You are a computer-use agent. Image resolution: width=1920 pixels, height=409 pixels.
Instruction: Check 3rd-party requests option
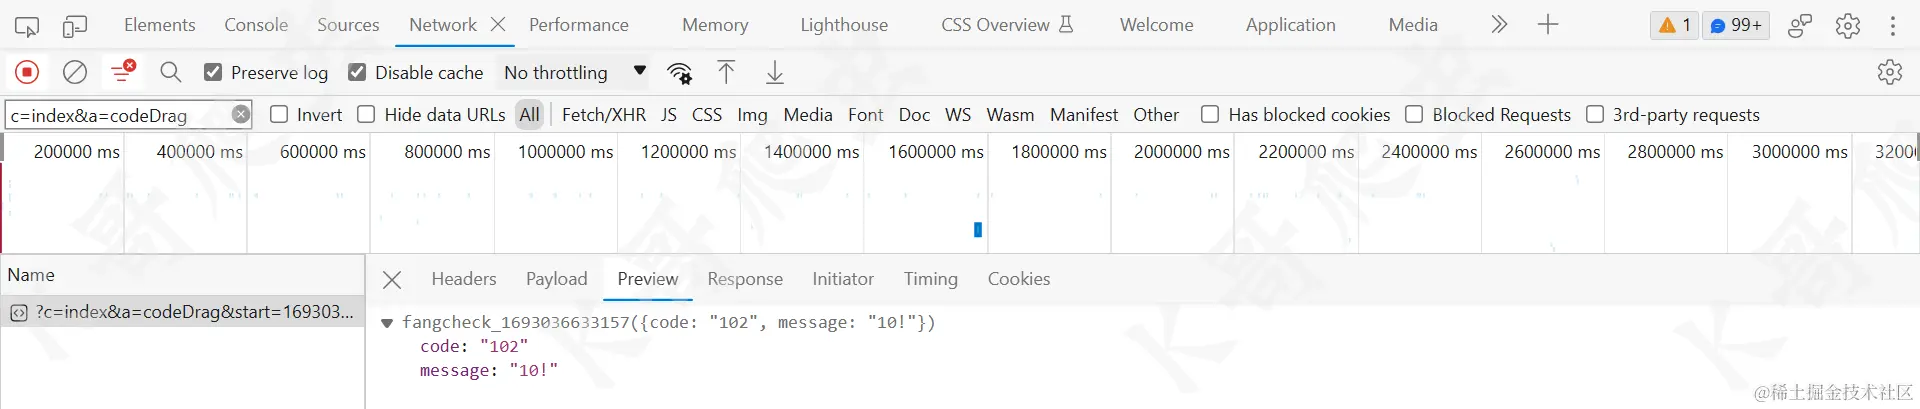pos(1595,114)
